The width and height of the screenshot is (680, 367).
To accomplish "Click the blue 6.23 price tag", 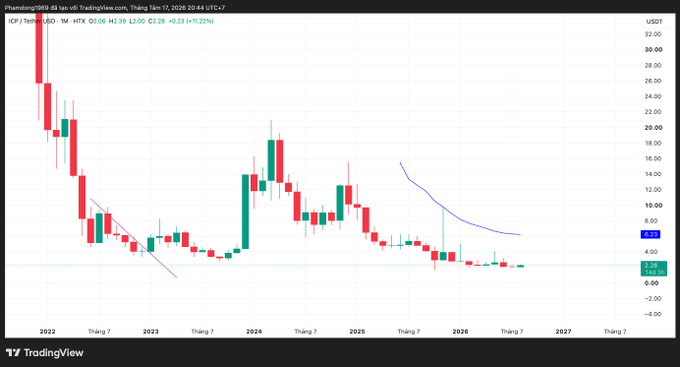I will tap(651, 234).
